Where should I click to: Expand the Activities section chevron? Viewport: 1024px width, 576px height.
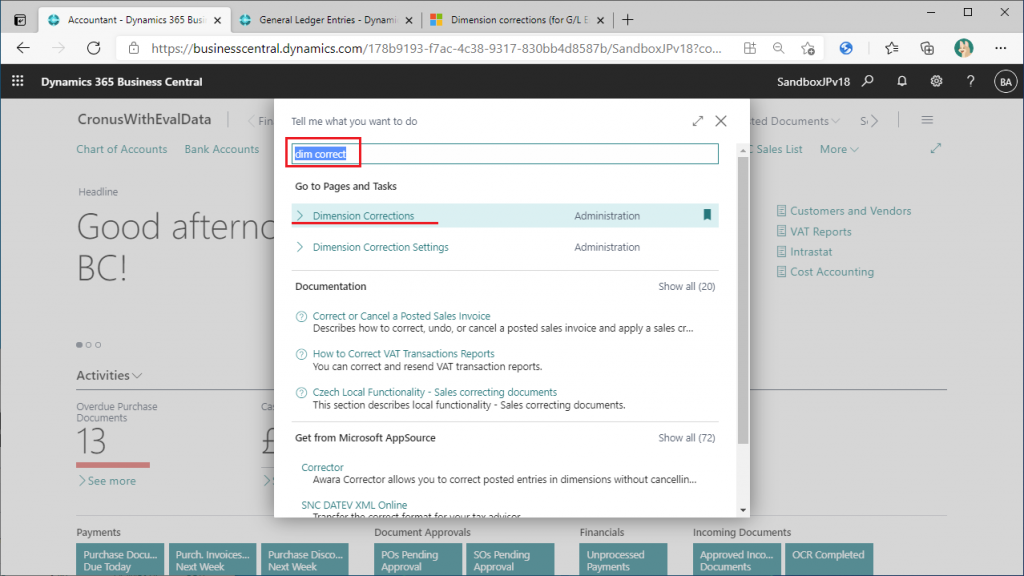click(x=137, y=376)
